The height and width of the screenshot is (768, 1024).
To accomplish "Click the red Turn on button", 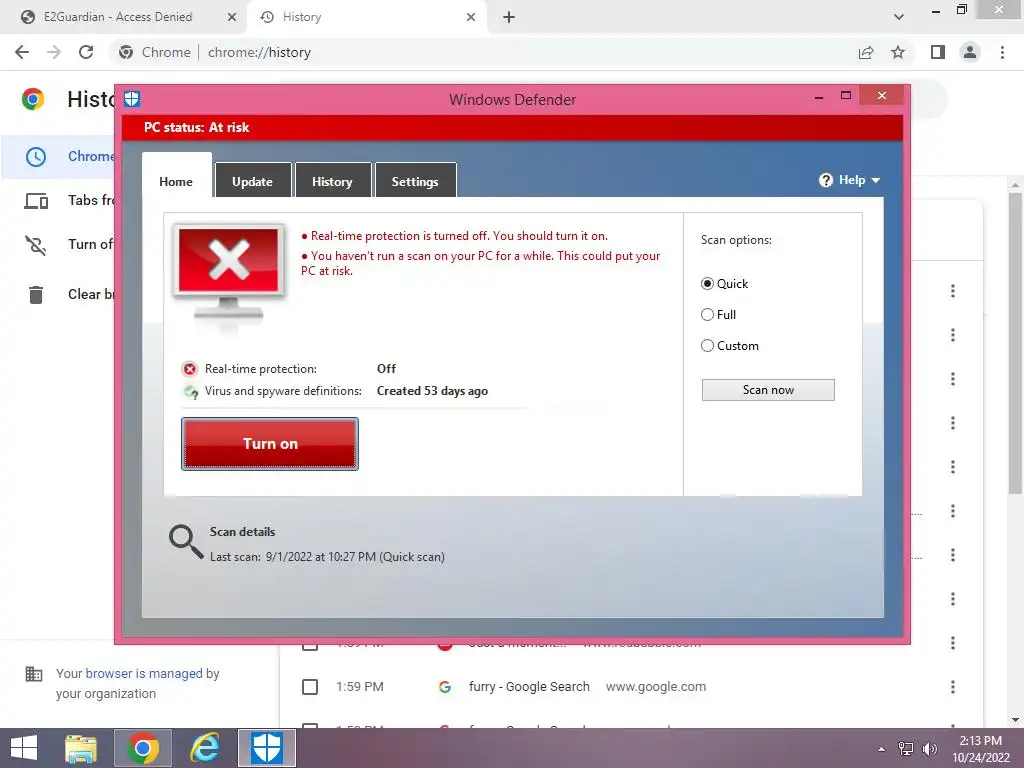I will coord(270,443).
